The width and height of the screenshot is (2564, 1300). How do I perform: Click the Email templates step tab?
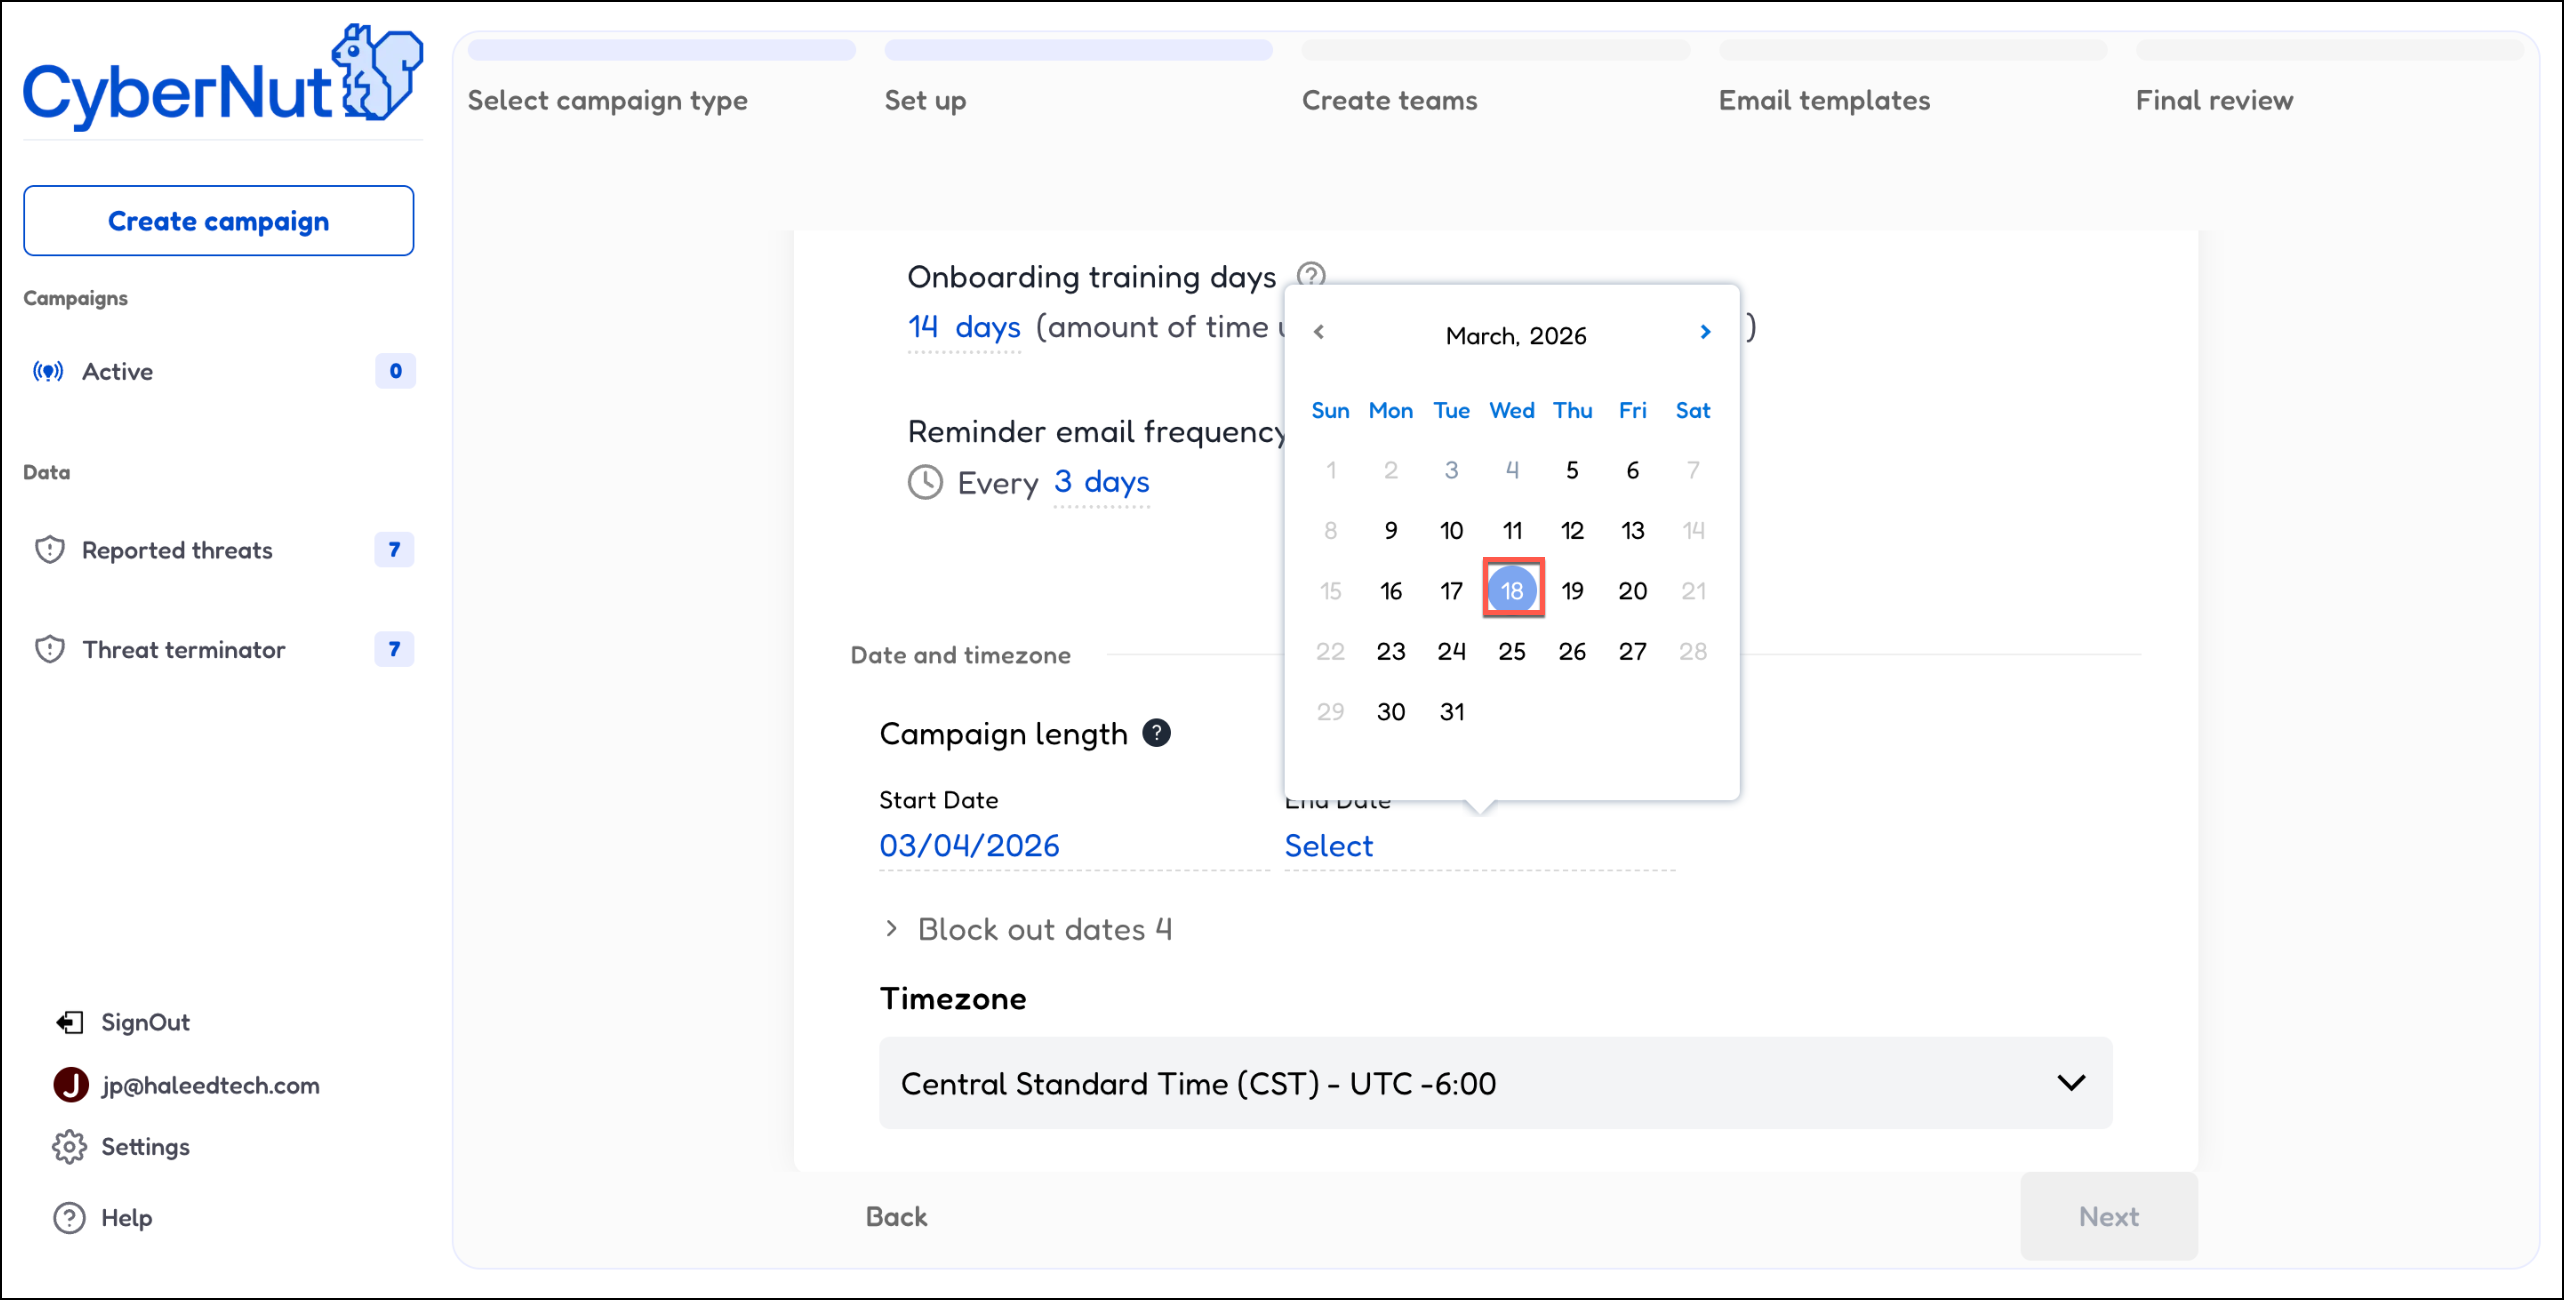coord(1824,100)
